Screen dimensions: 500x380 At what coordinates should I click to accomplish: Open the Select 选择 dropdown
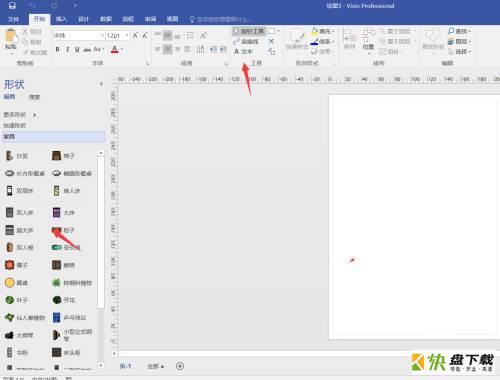(460, 52)
